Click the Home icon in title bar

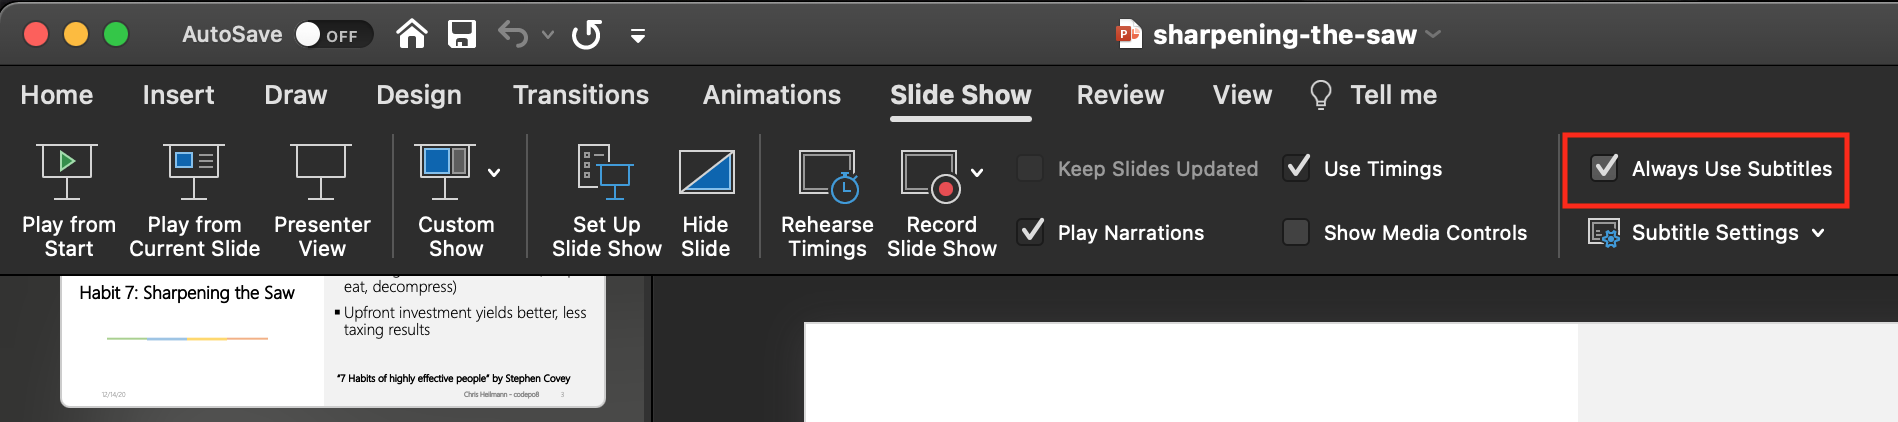pyautogui.click(x=412, y=35)
